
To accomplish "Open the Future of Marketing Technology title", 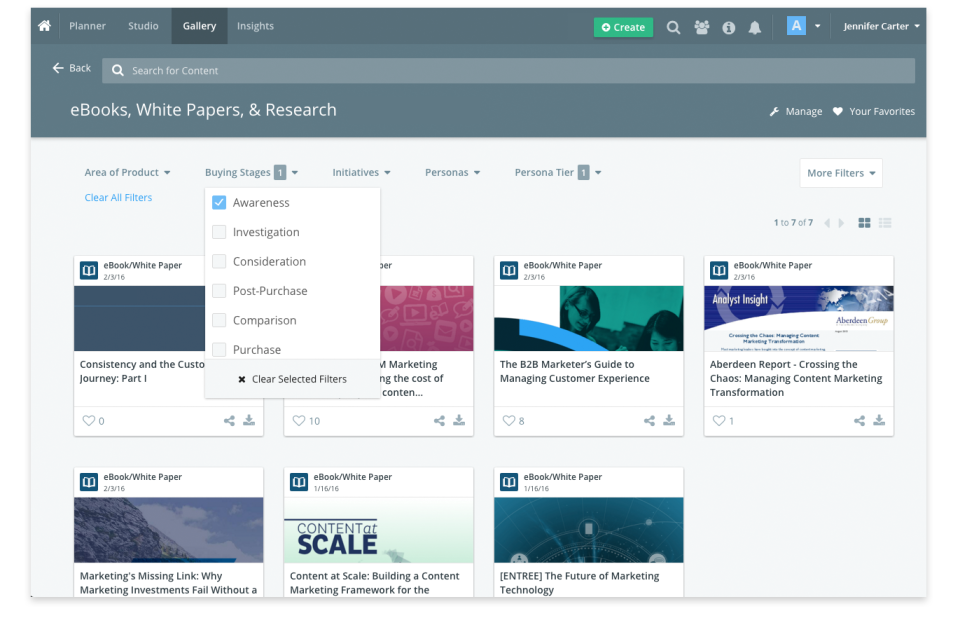I will click(x=579, y=583).
